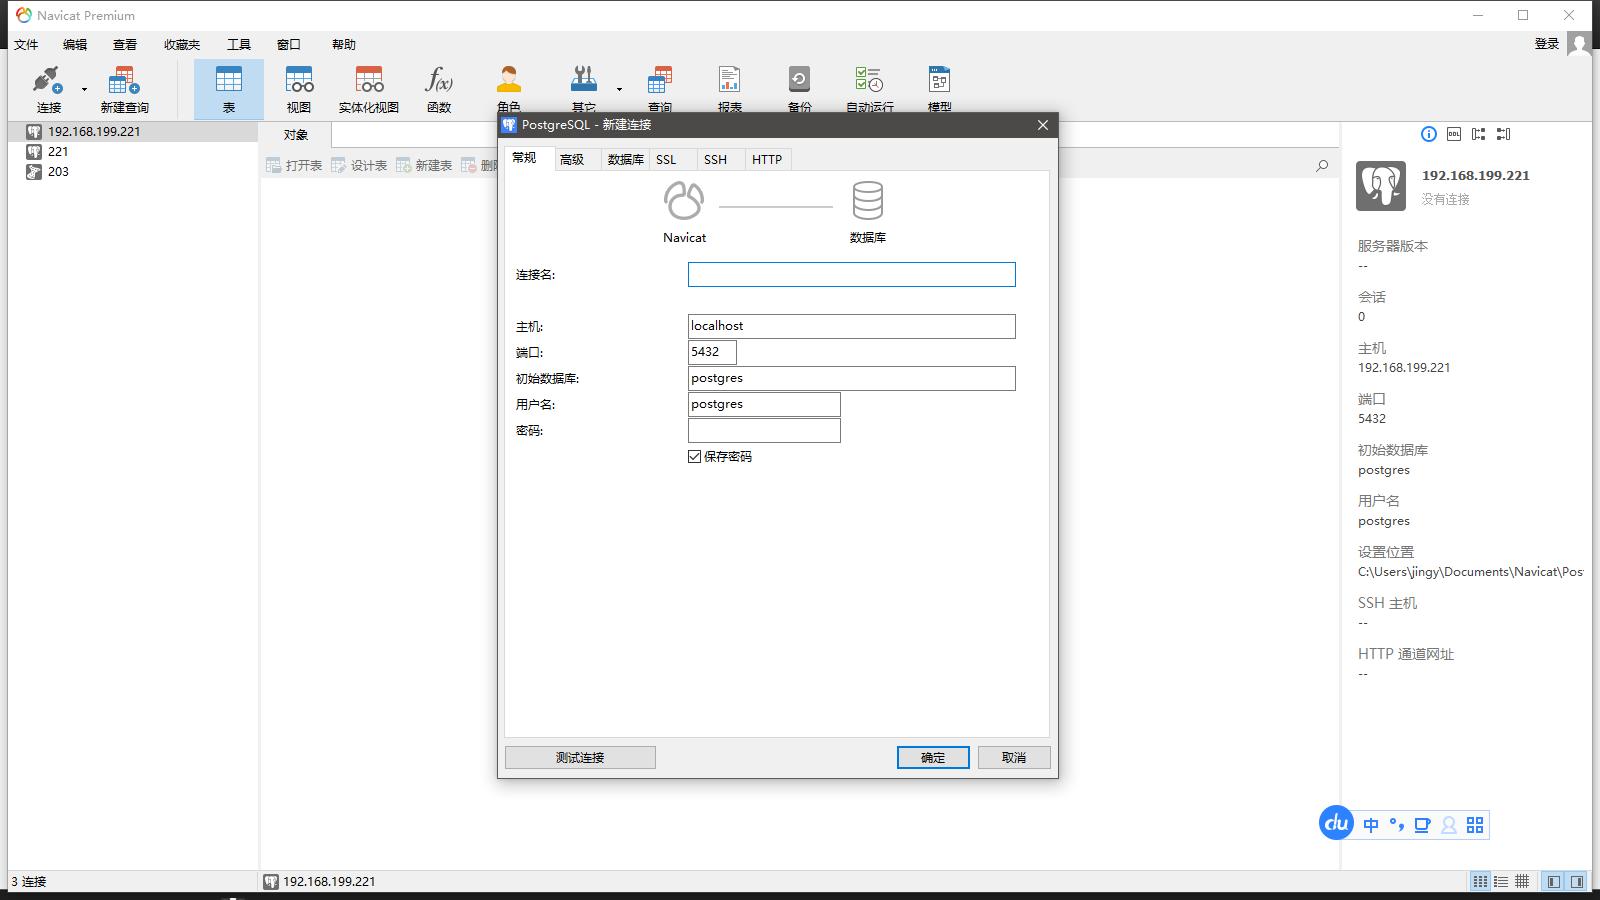Click the user avatar icon

coord(1578,44)
